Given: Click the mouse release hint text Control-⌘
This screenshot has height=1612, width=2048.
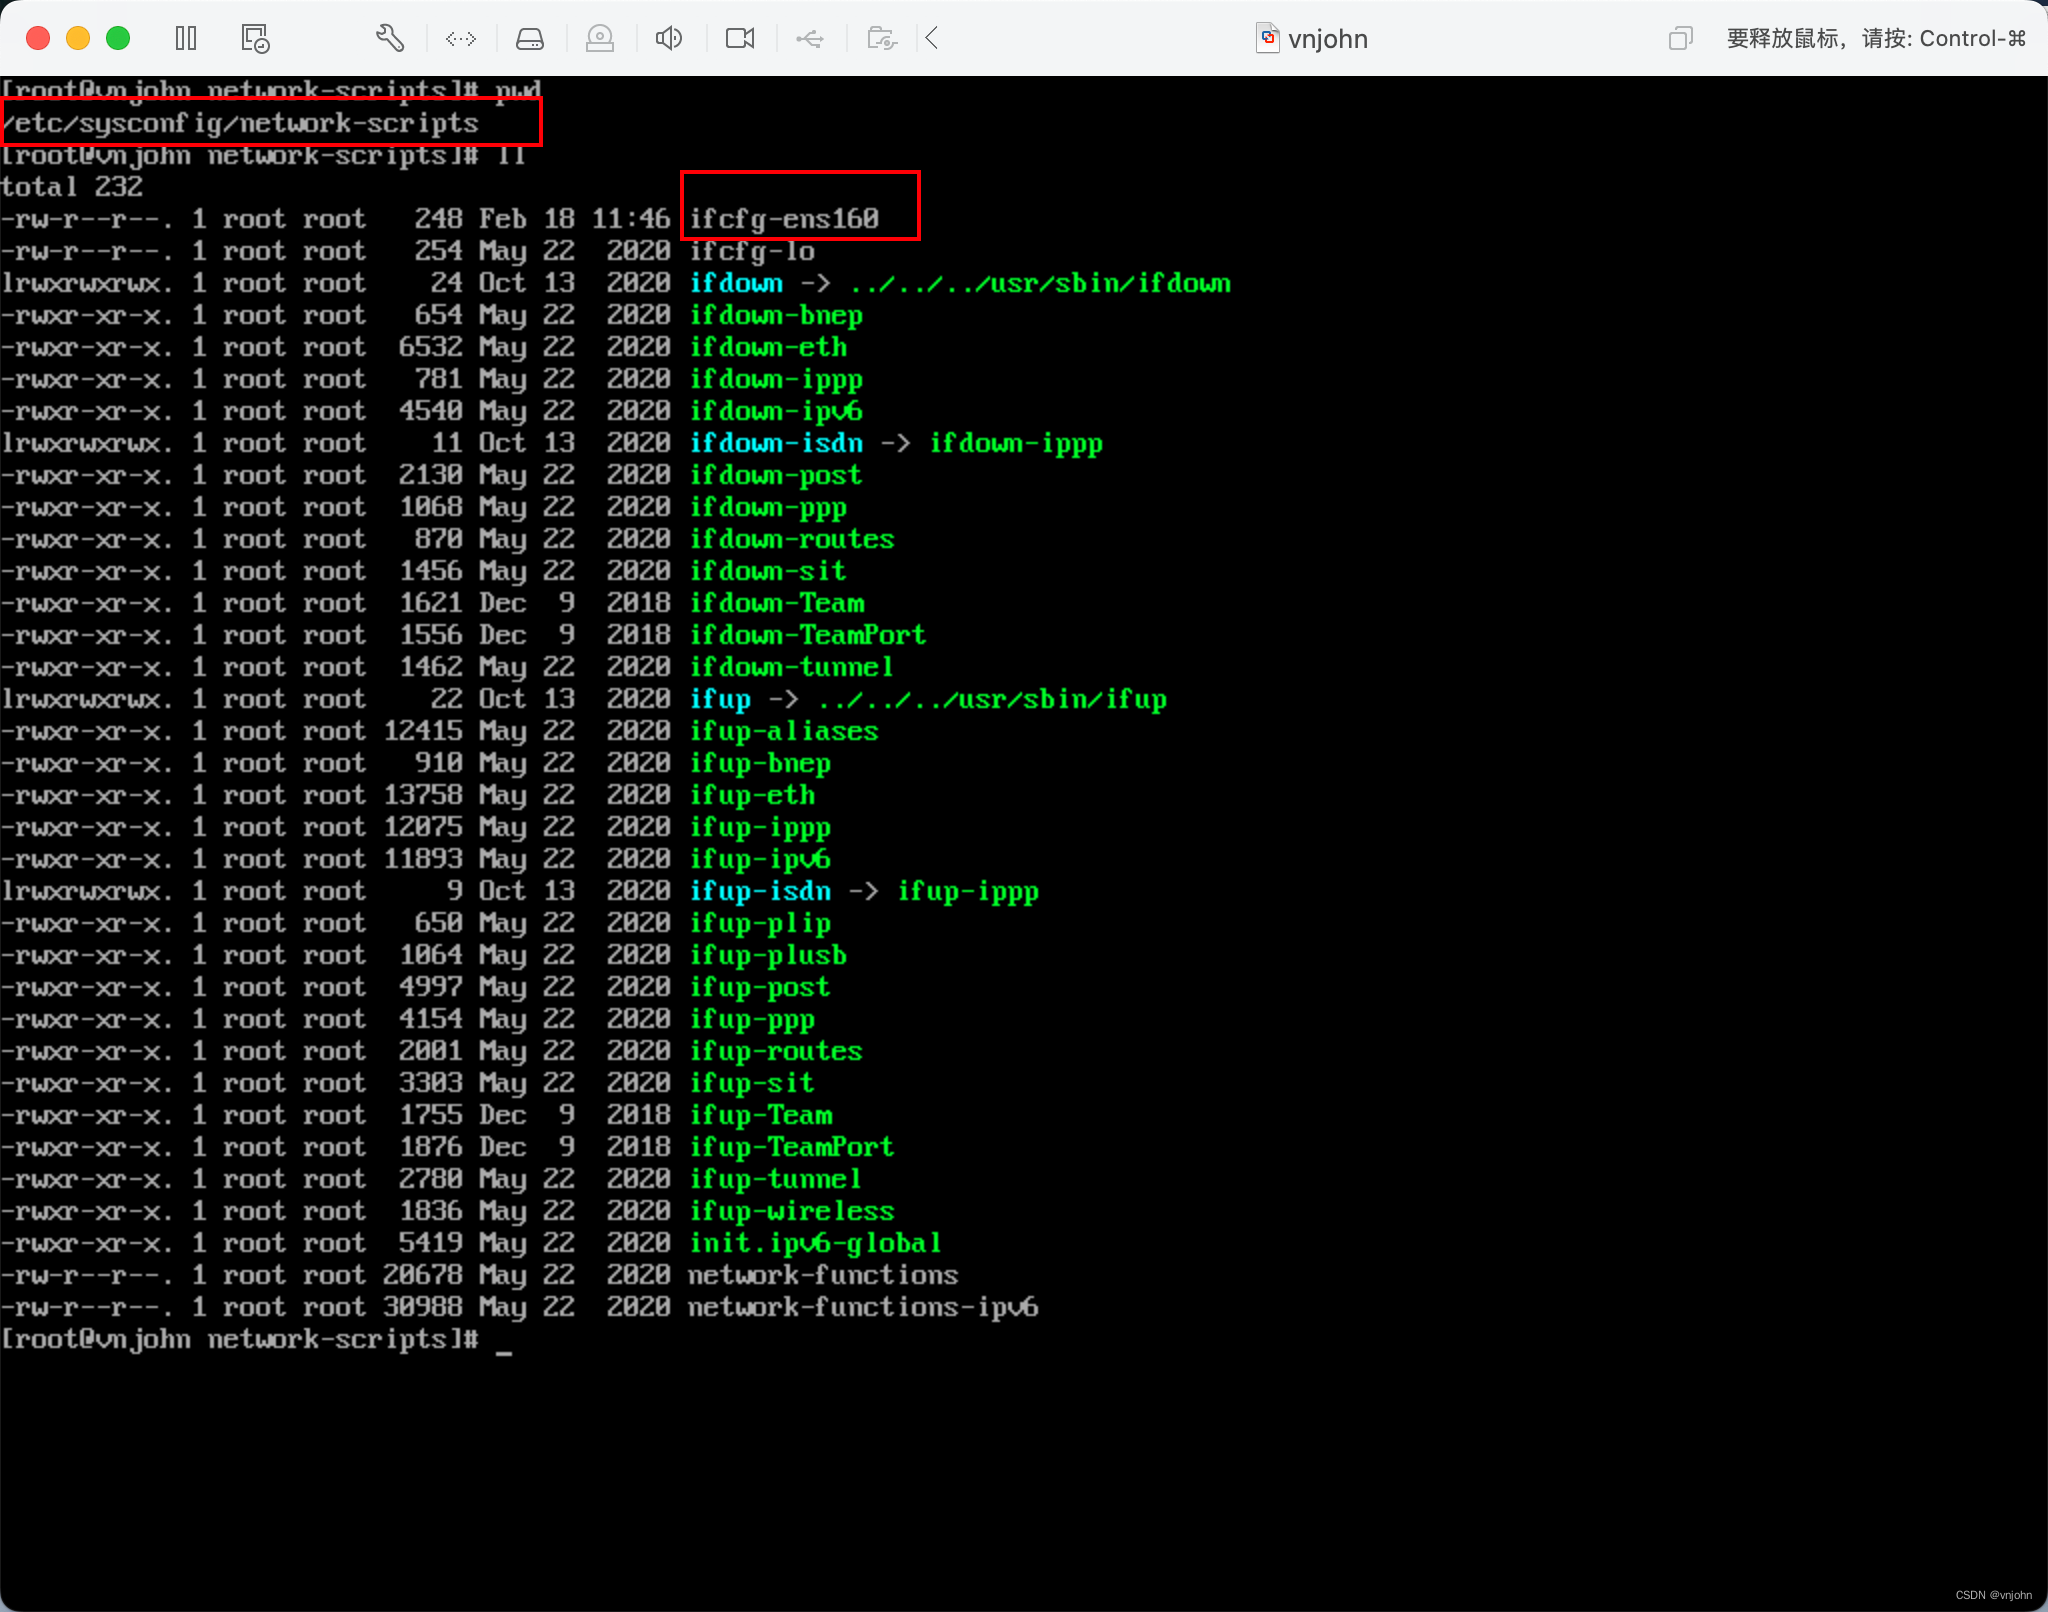Looking at the screenshot, I should coord(1973,39).
